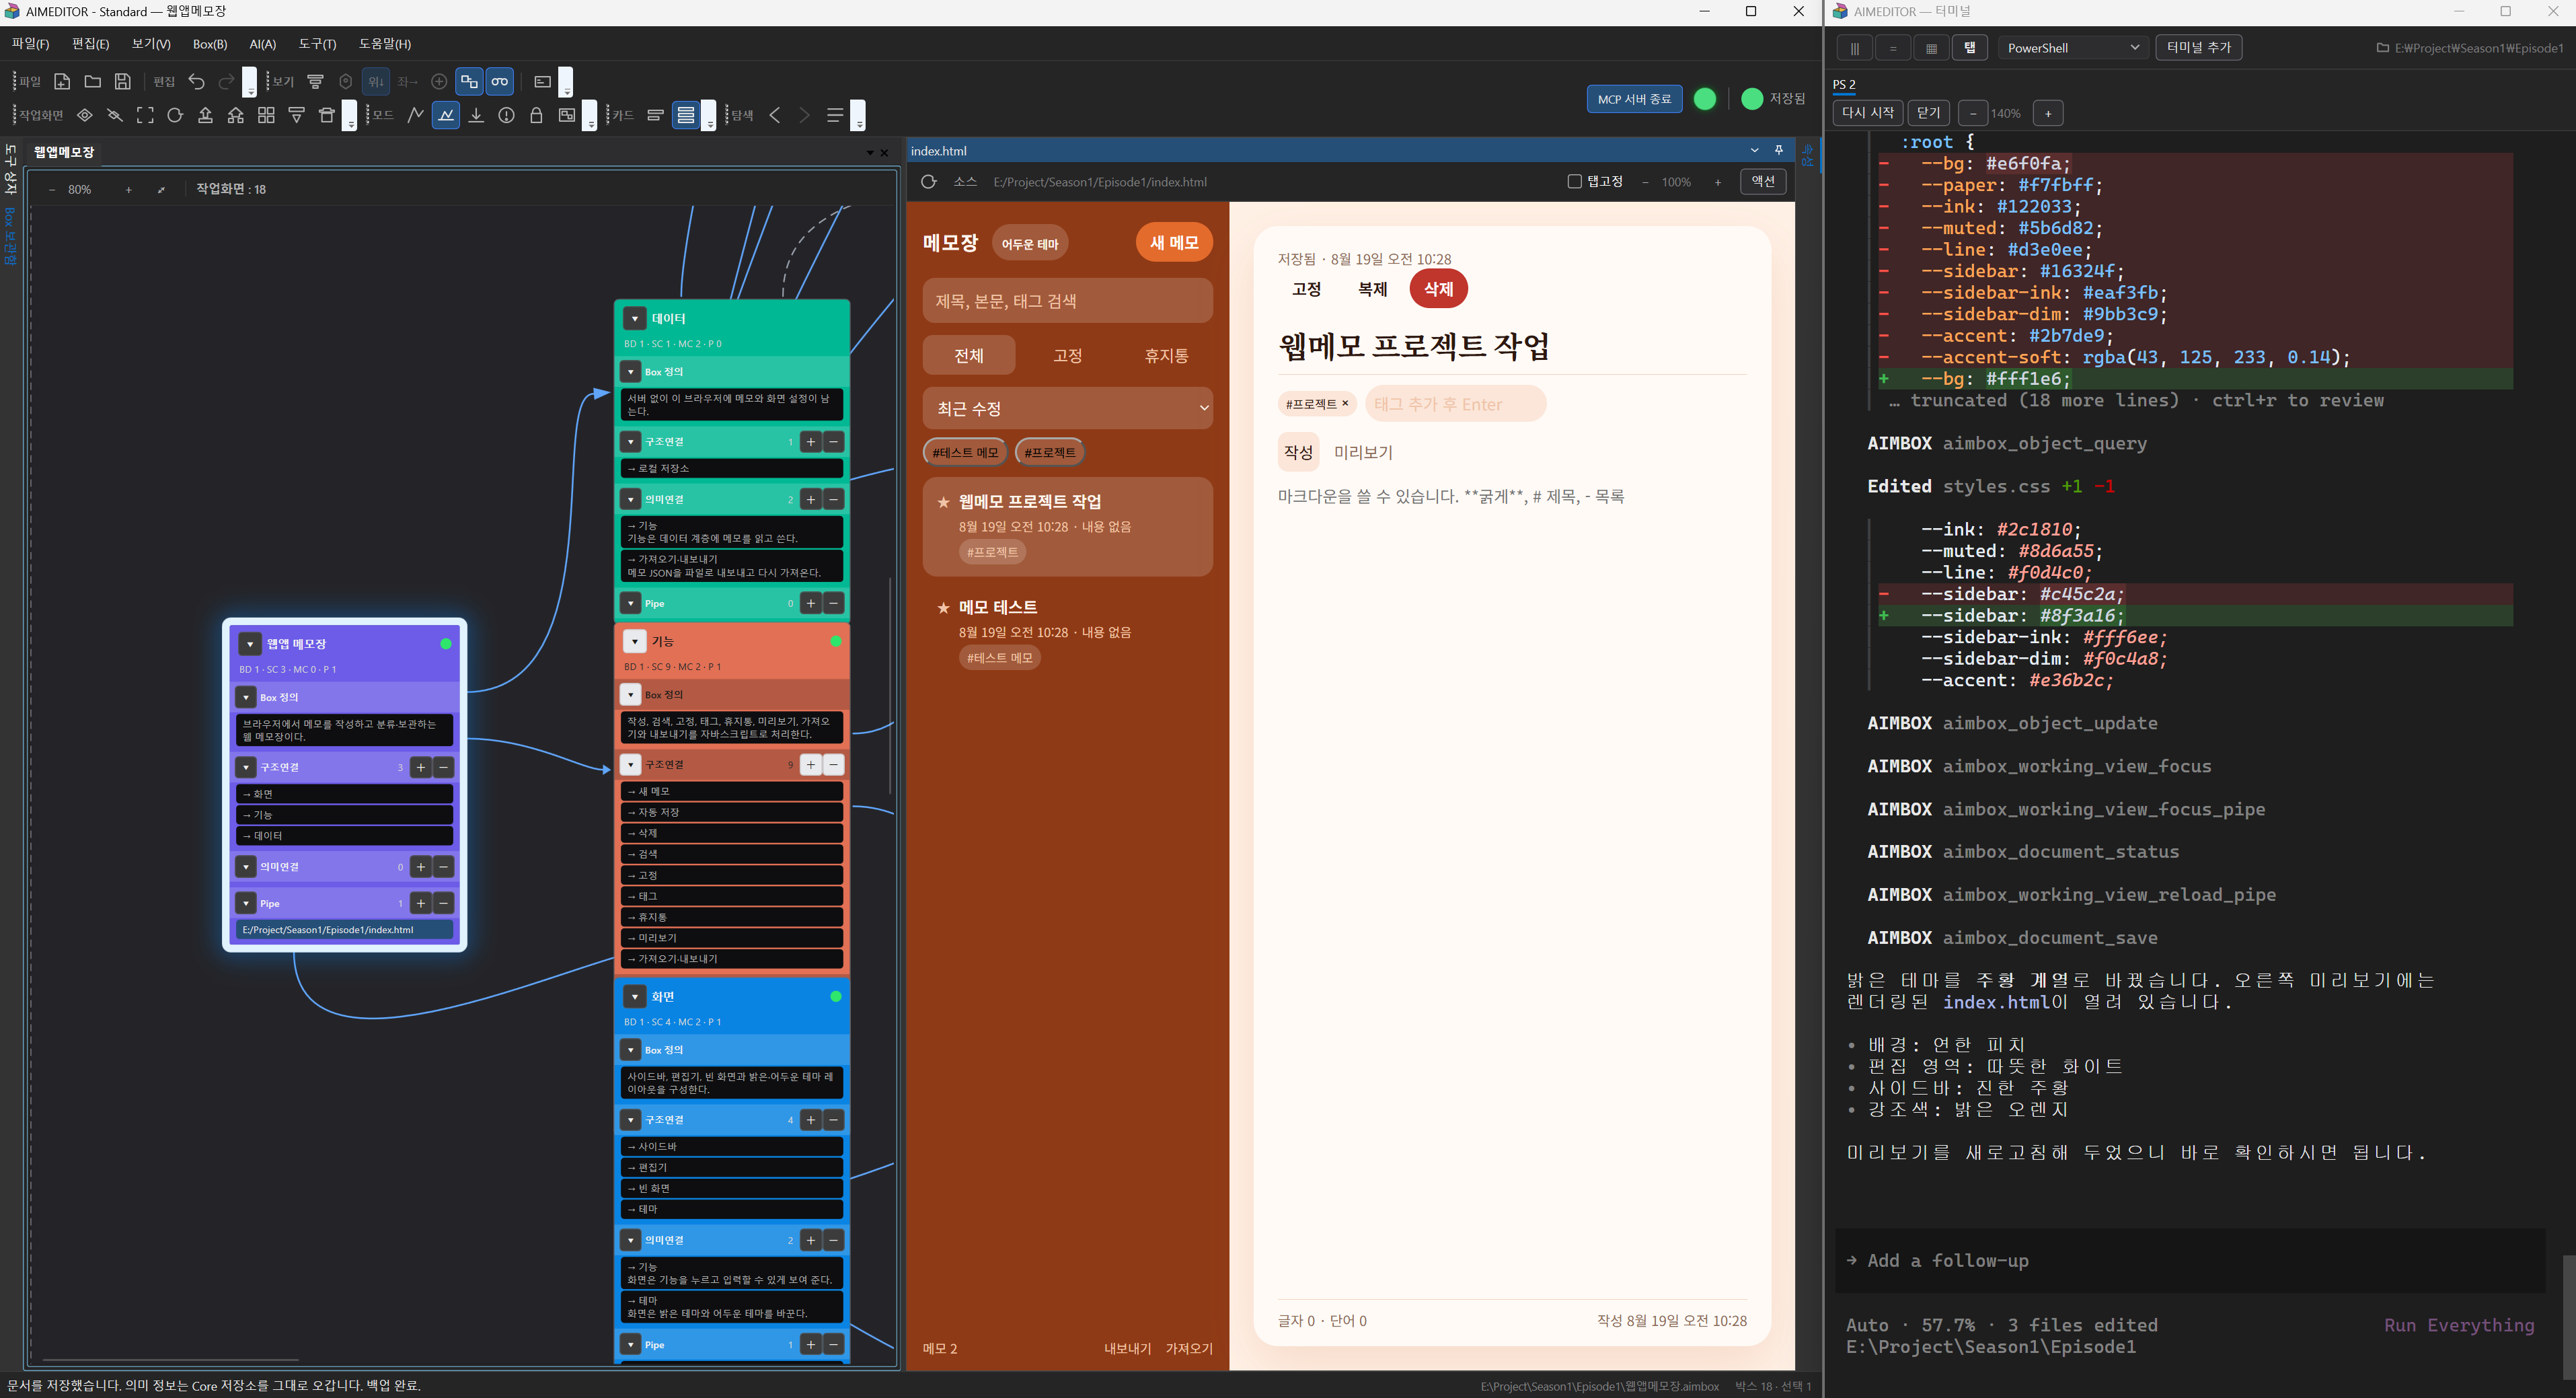Click the Add a follow-up input in terminal
Image resolution: width=2576 pixels, height=1398 pixels.
pos(2190,1261)
